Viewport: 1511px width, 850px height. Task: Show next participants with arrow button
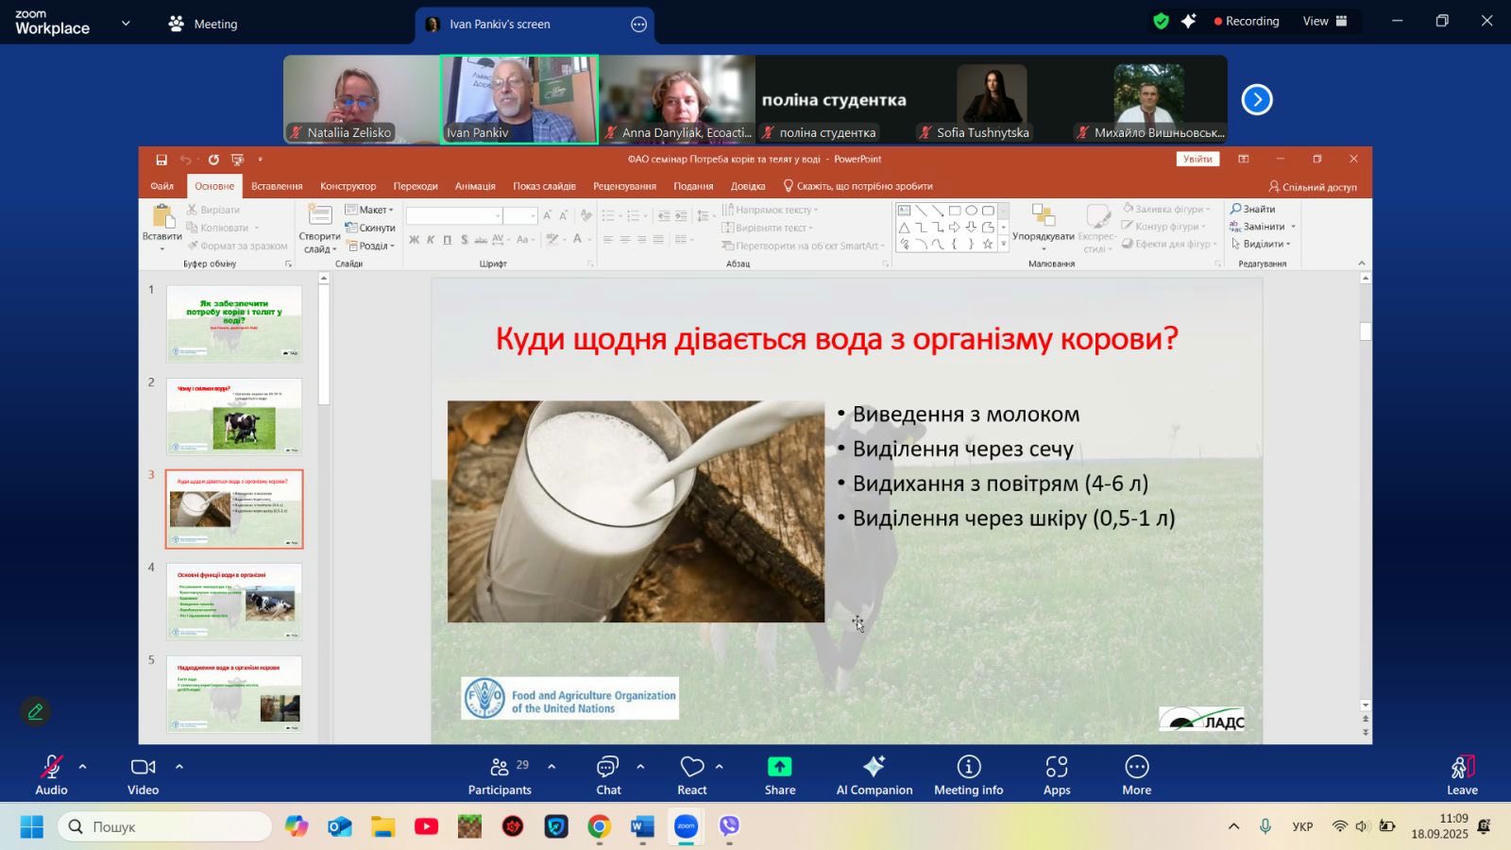coord(1257,100)
